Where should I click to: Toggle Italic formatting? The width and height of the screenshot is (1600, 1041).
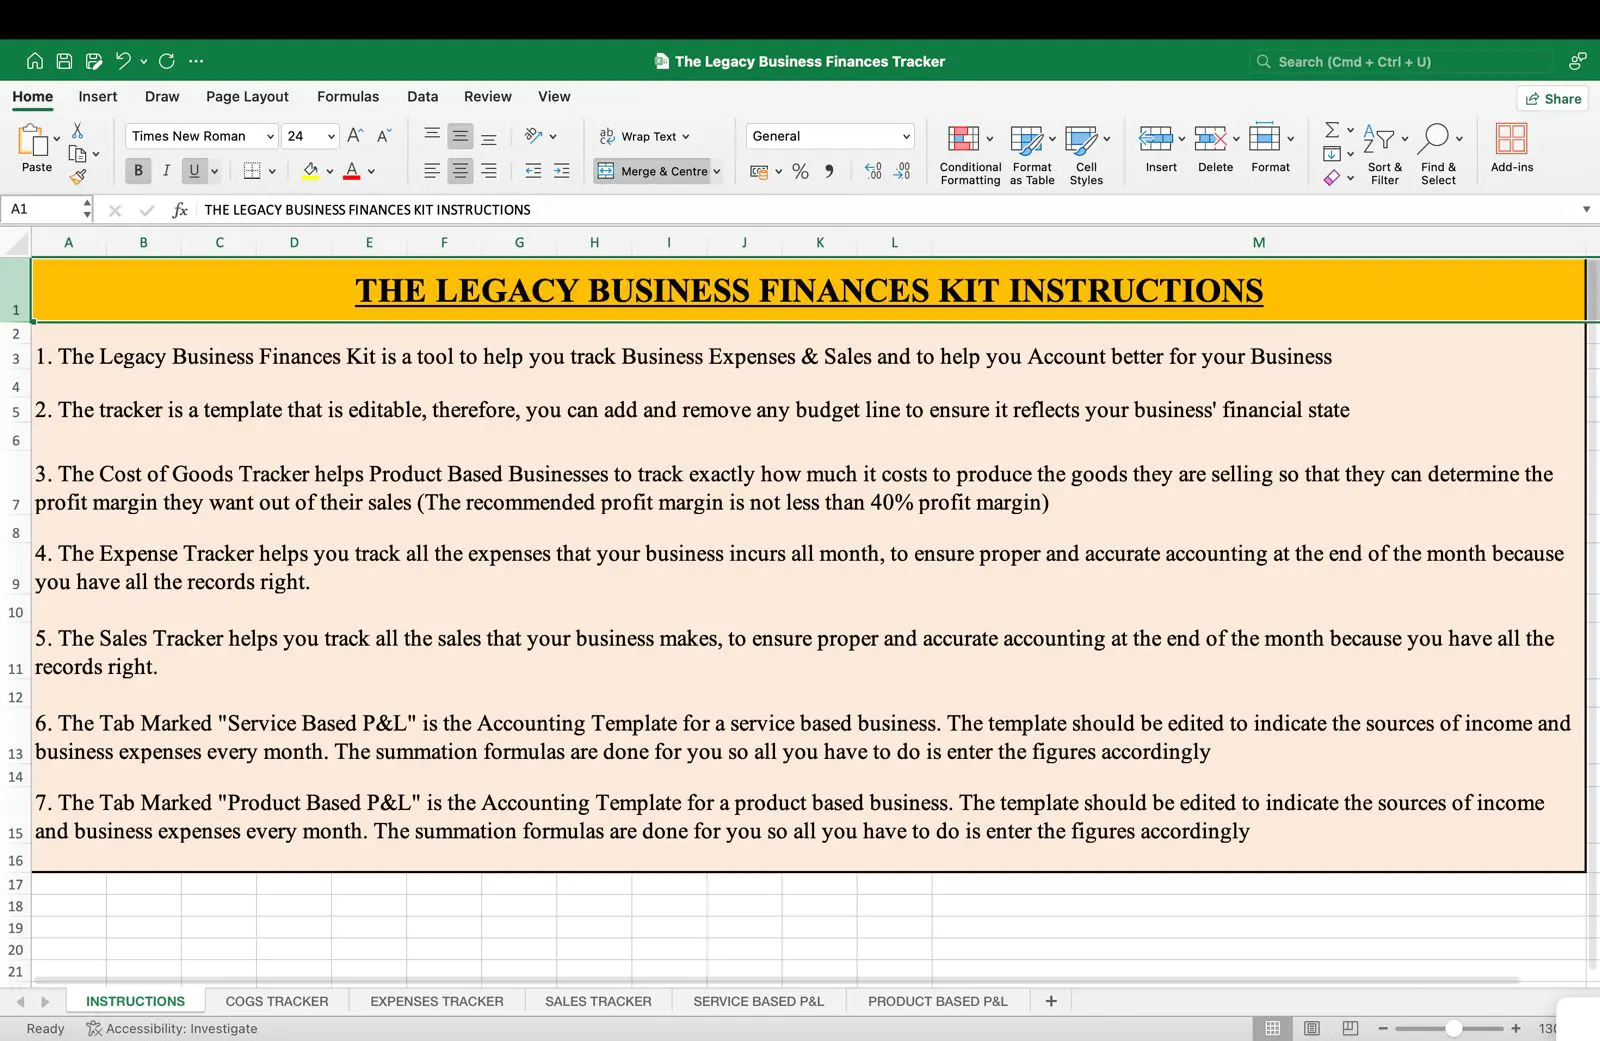tap(166, 171)
